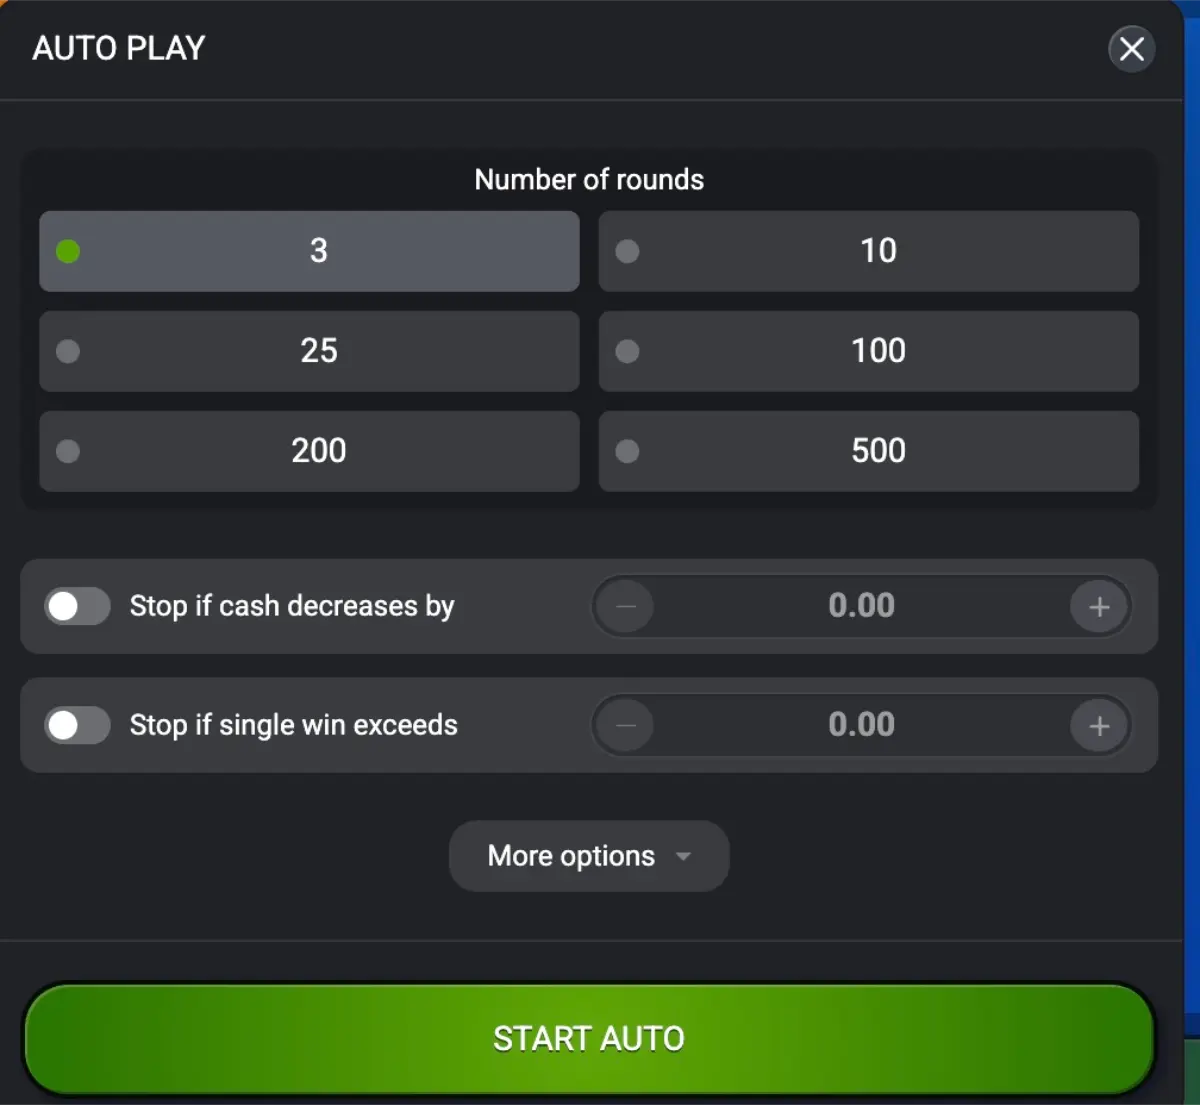Pick the 25 rounds option
This screenshot has width=1200, height=1105.
(309, 351)
